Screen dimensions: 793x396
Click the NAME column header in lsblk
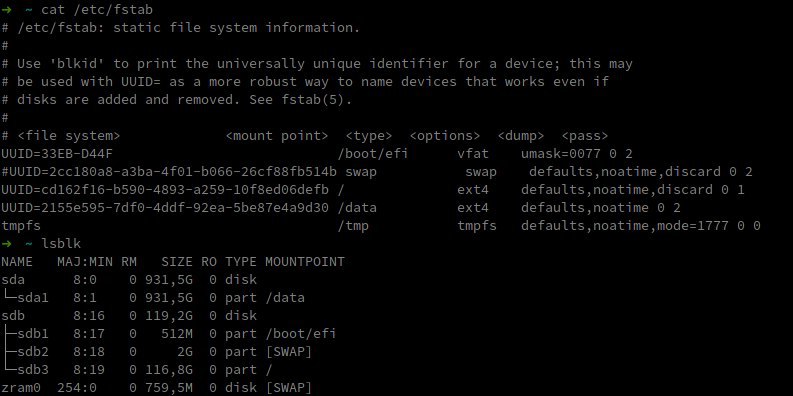pos(17,262)
